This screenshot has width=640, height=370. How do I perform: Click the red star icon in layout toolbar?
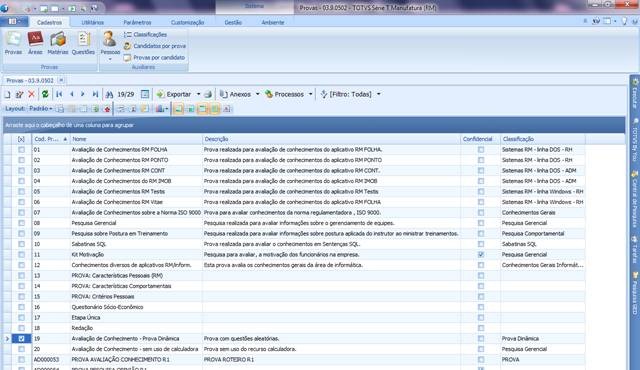click(x=107, y=109)
